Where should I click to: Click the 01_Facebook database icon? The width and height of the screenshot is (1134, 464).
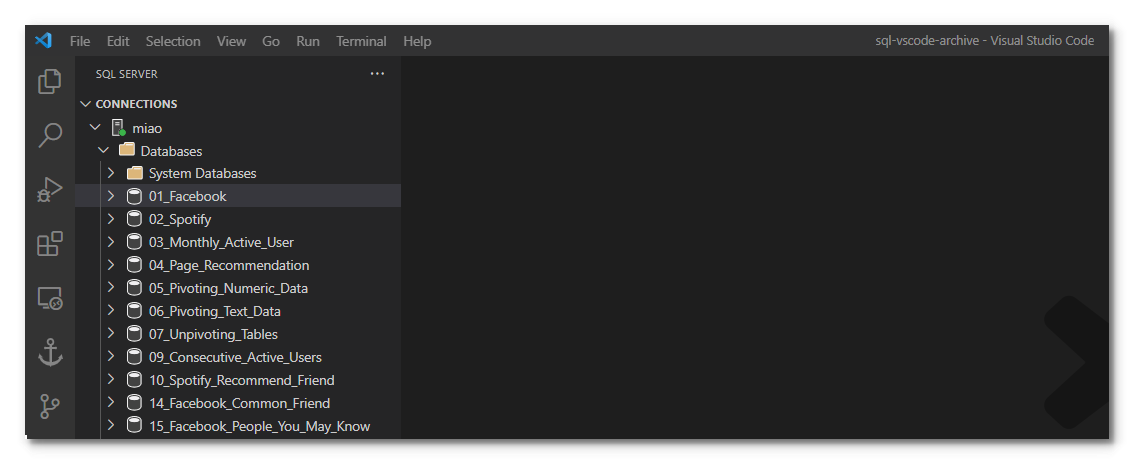(x=135, y=196)
